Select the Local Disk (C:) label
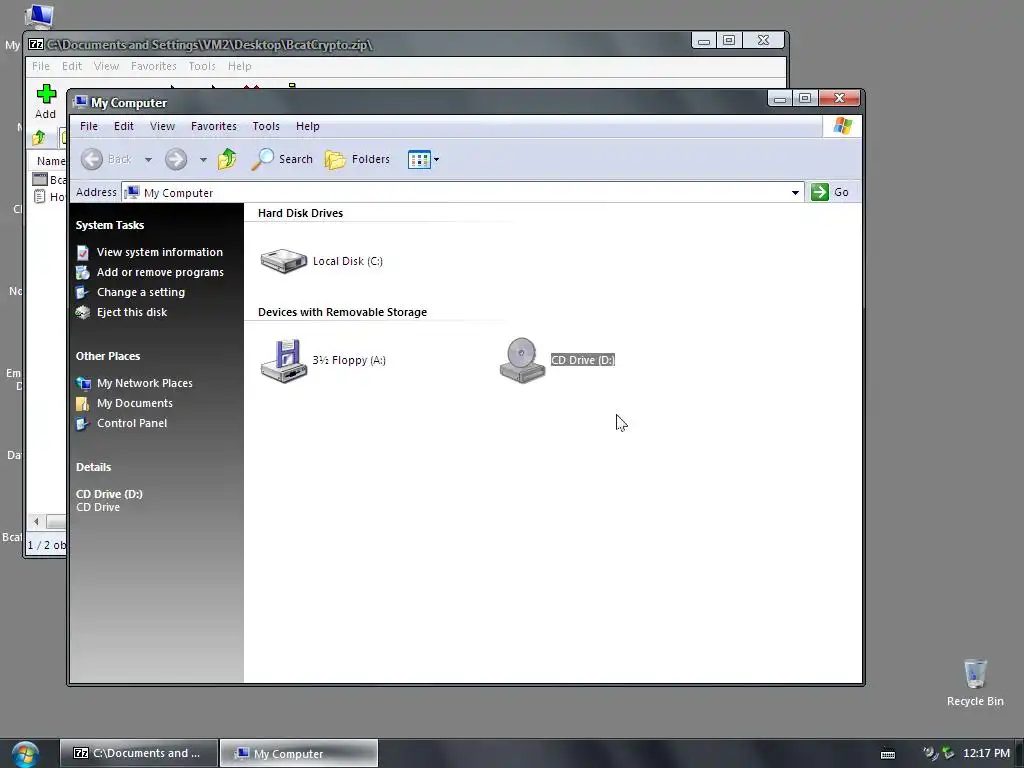This screenshot has height=768, width=1024. pos(347,261)
